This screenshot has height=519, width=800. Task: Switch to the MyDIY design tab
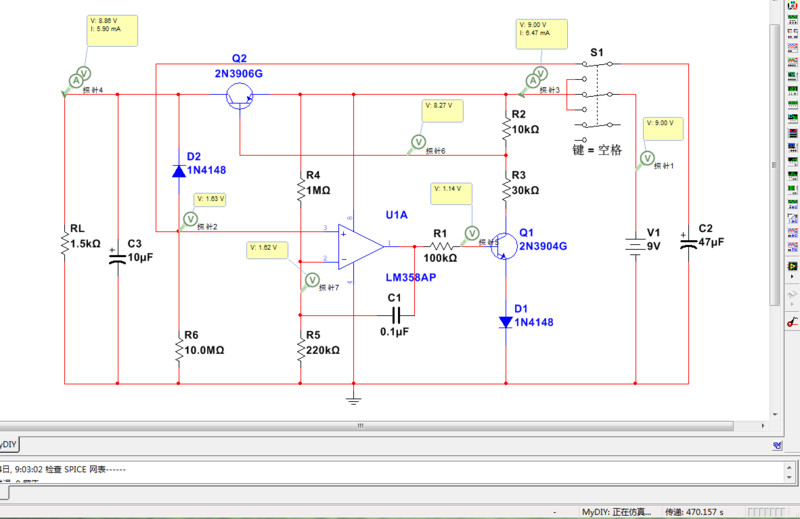pos(8,445)
